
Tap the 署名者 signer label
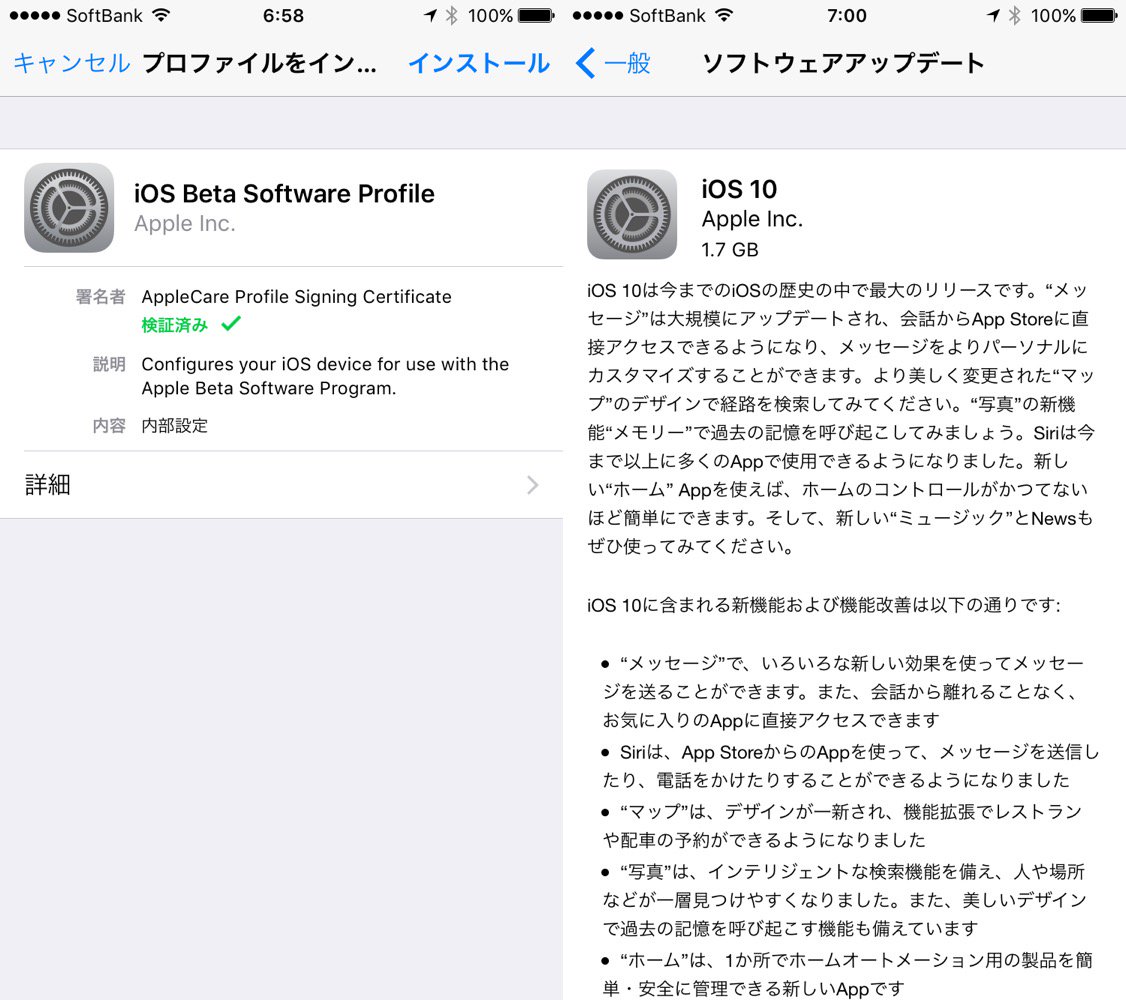coord(101,296)
